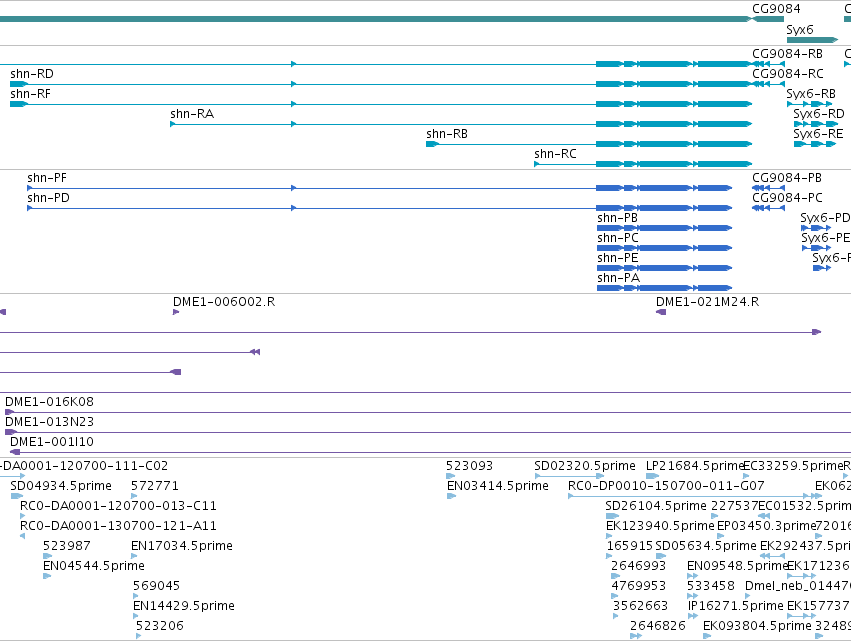Select the 523987 EST label
Image resolution: width=851 pixels, height=641 pixels.
point(67,547)
